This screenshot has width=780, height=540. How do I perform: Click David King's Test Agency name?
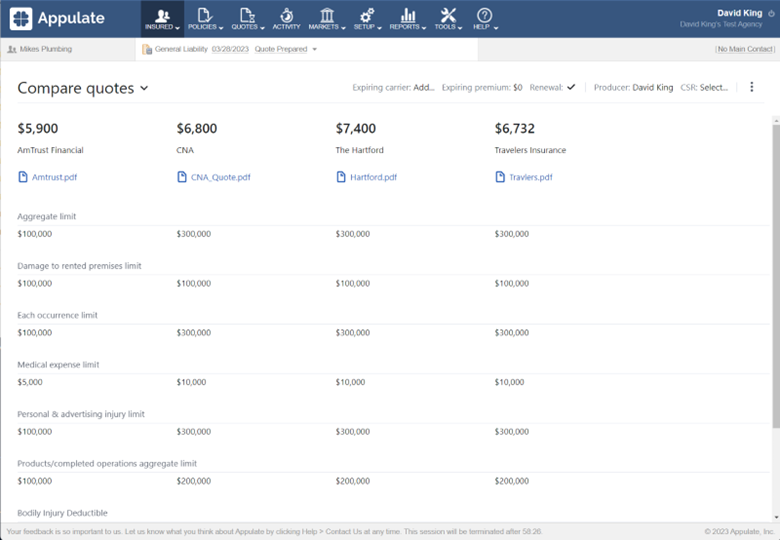(721, 24)
